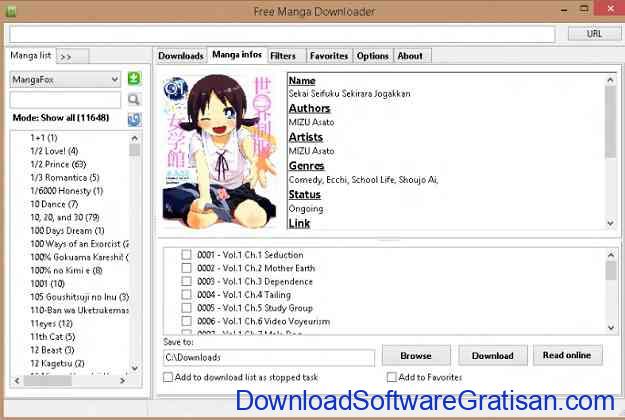
Task: Open the Filters tab
Action: [283, 56]
